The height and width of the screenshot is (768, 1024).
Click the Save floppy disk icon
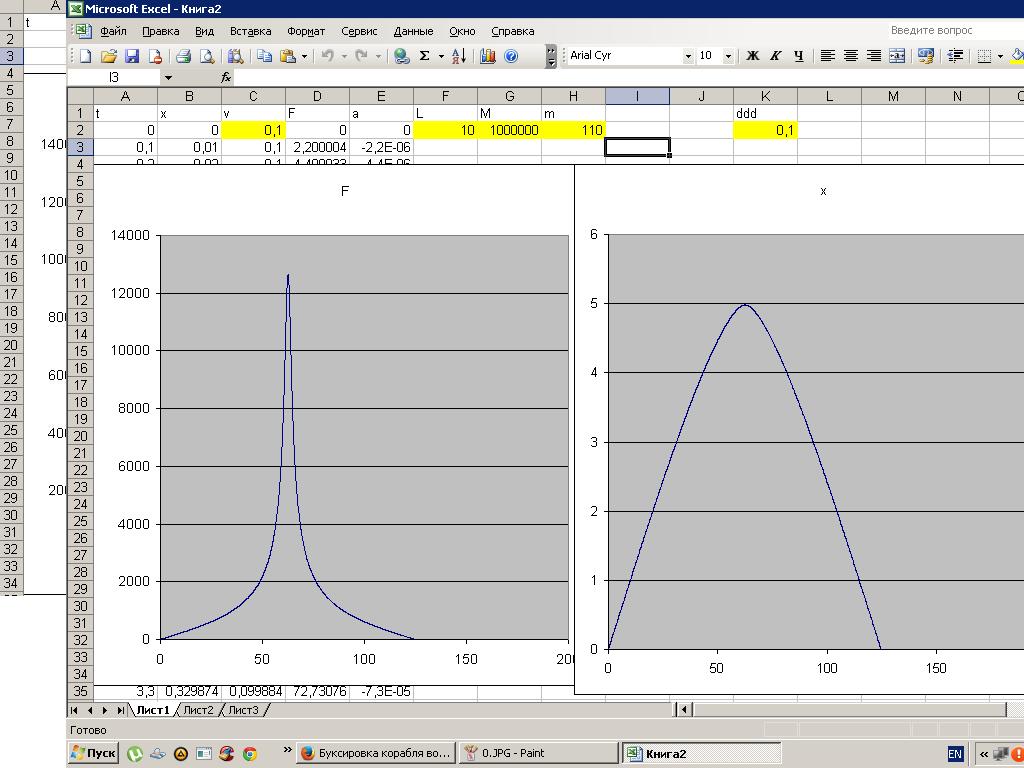(x=131, y=56)
